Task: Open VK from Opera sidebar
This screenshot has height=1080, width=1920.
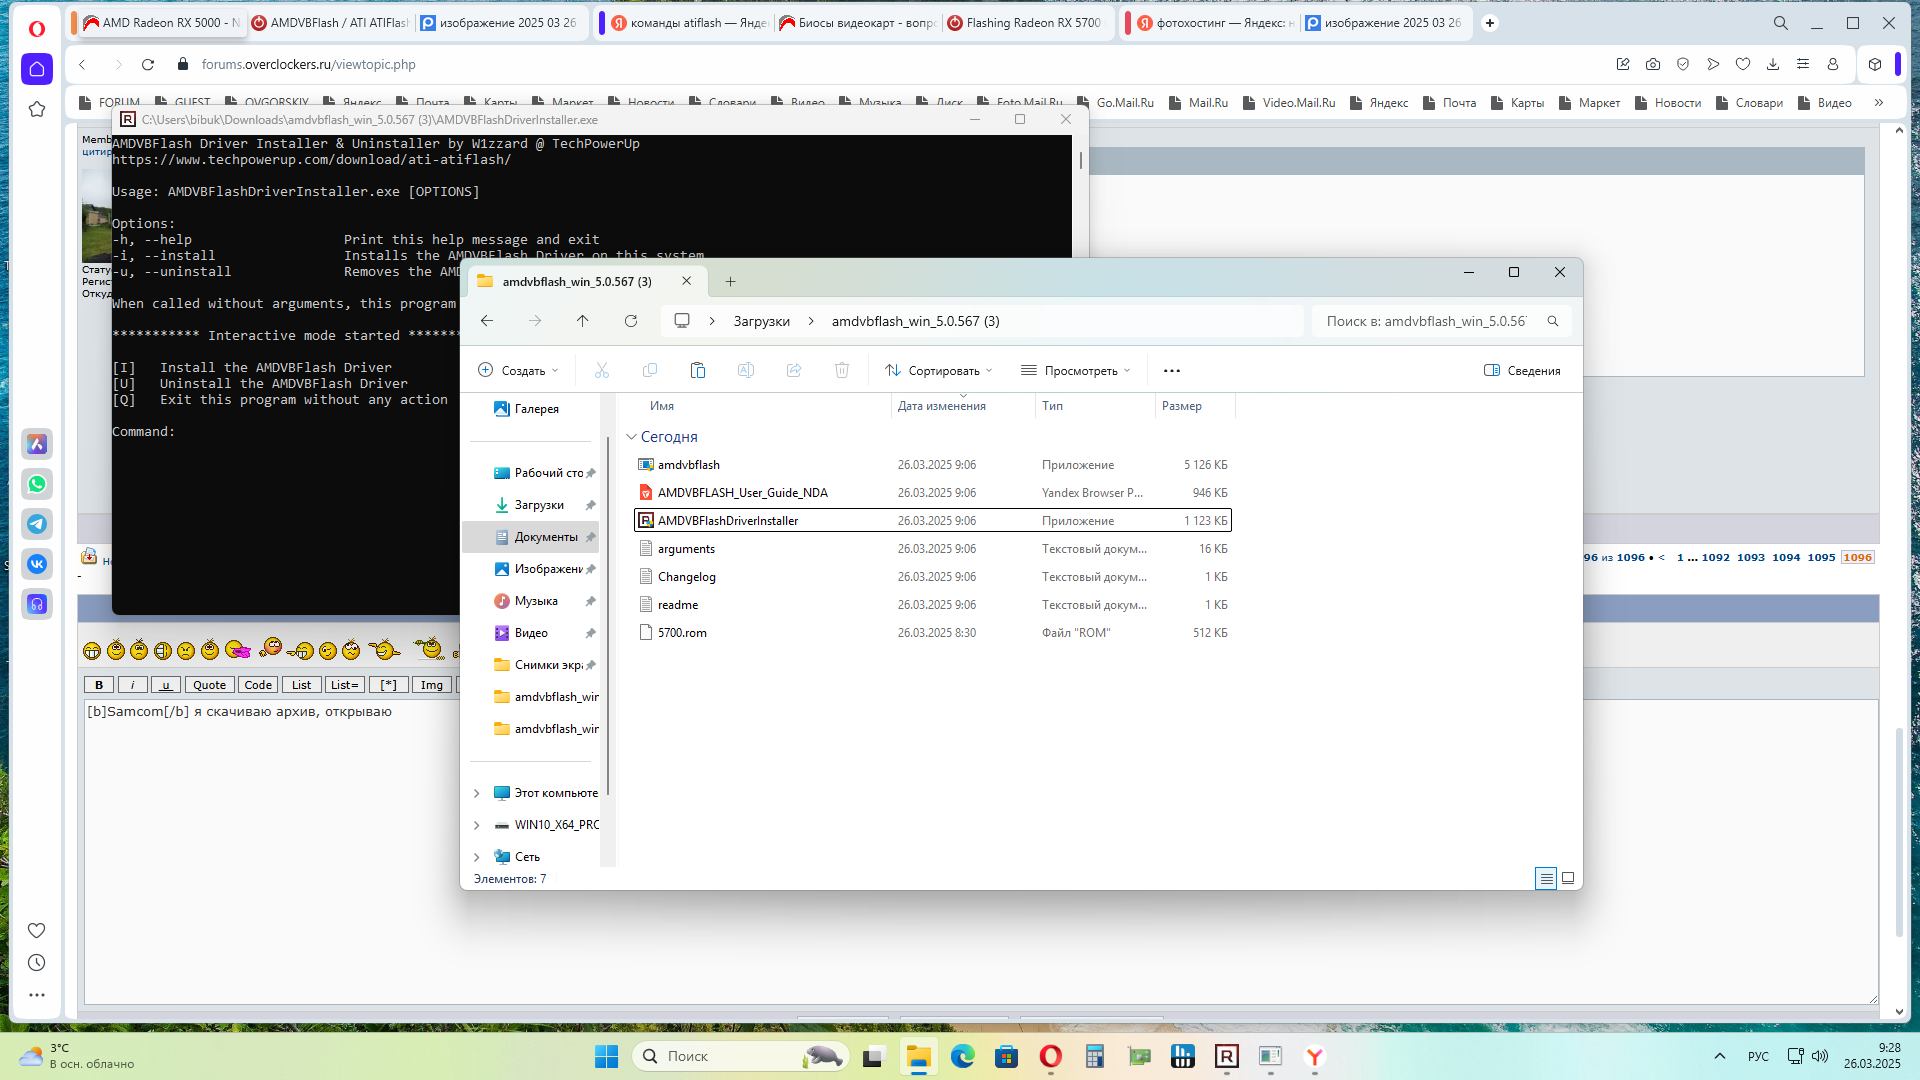Action: click(37, 564)
